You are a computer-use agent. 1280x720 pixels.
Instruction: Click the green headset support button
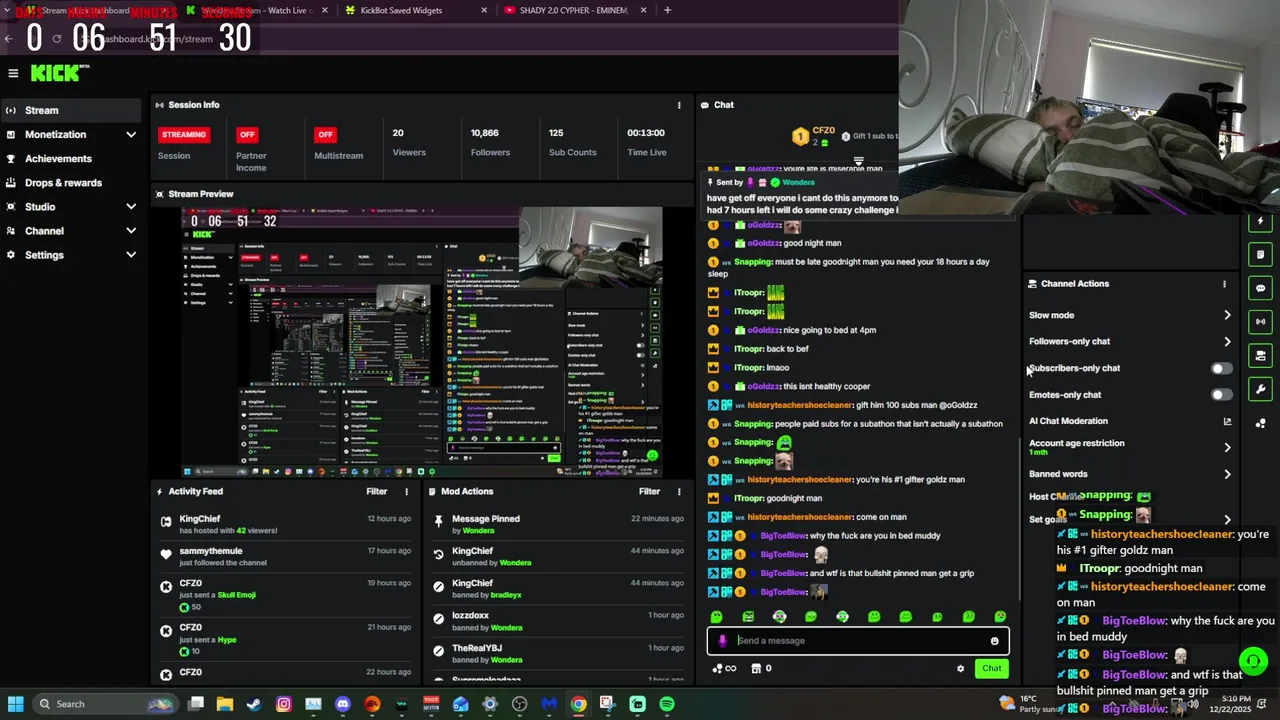point(1253,661)
